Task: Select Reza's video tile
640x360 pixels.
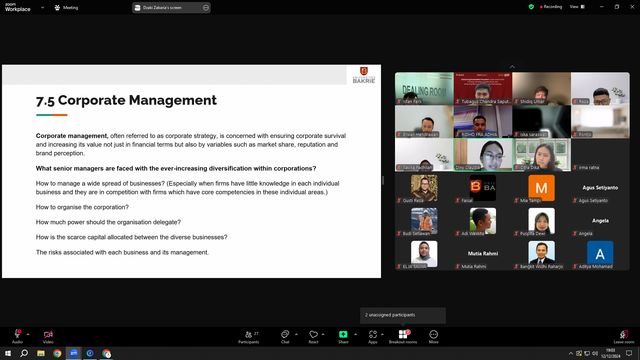Action: click(x=600, y=89)
